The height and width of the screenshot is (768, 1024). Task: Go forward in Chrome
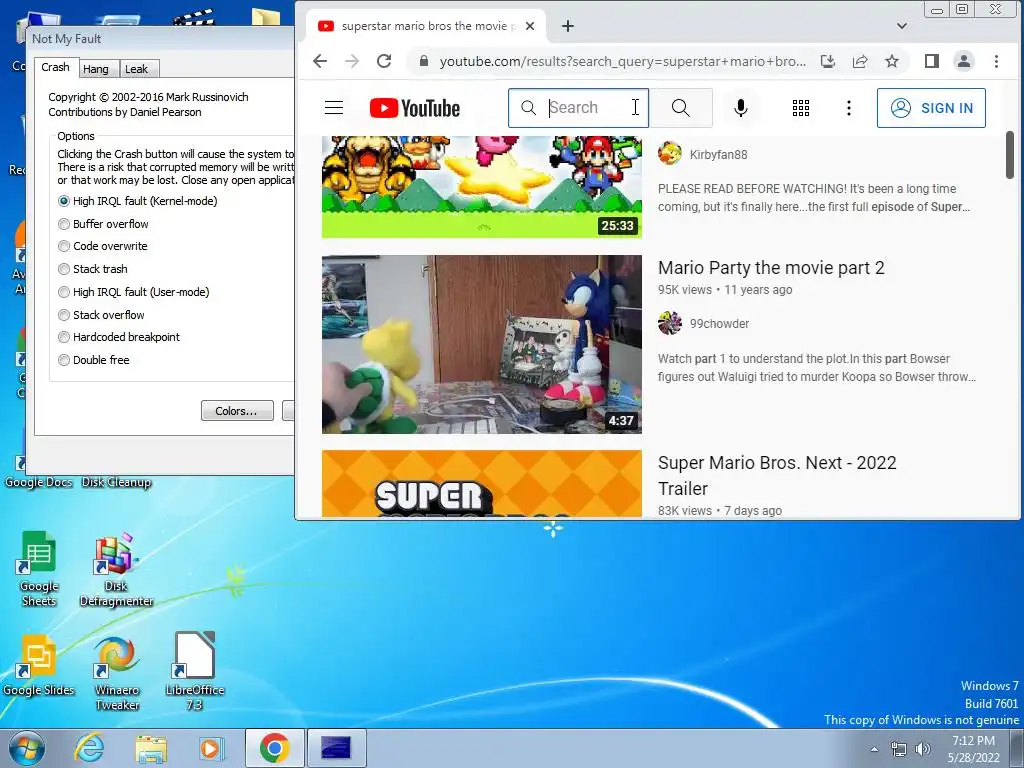pos(352,61)
